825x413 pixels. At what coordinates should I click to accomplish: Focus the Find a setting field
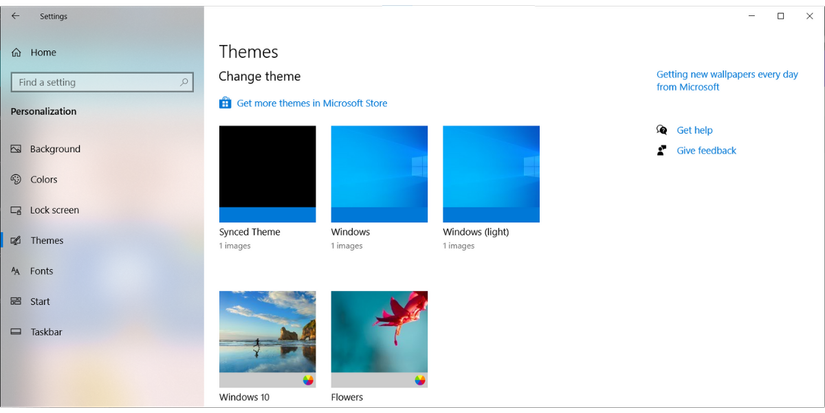[102, 82]
